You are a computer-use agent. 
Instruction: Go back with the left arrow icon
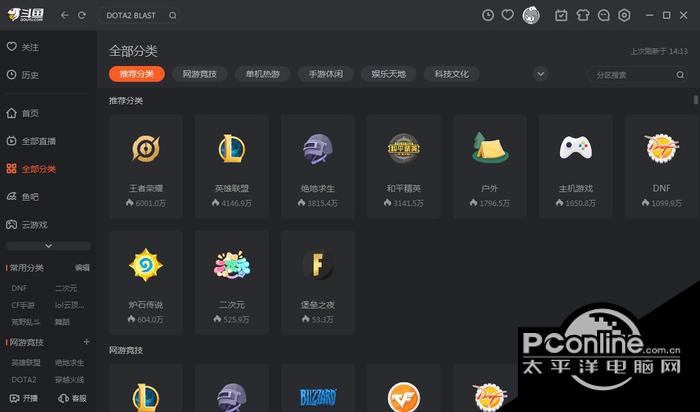[x=65, y=15]
